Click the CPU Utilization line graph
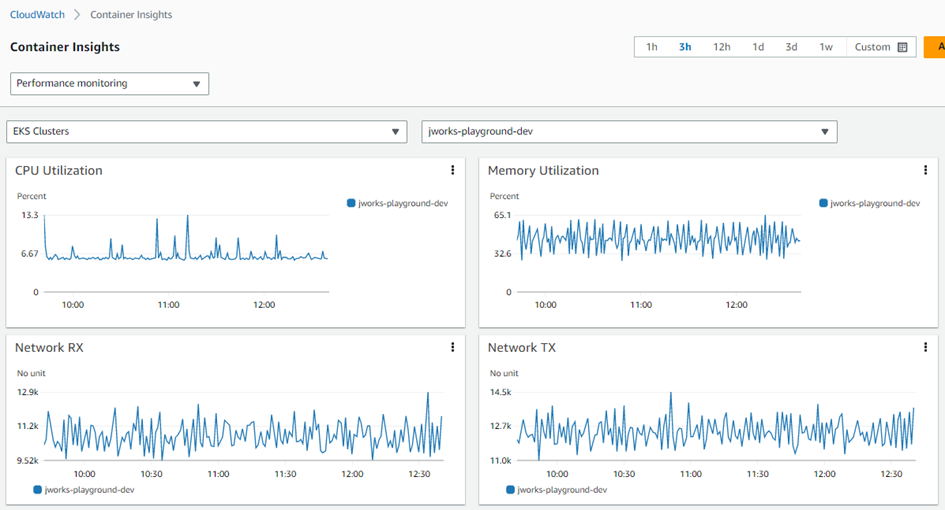Viewport: 945px width, 510px height. 186,238
